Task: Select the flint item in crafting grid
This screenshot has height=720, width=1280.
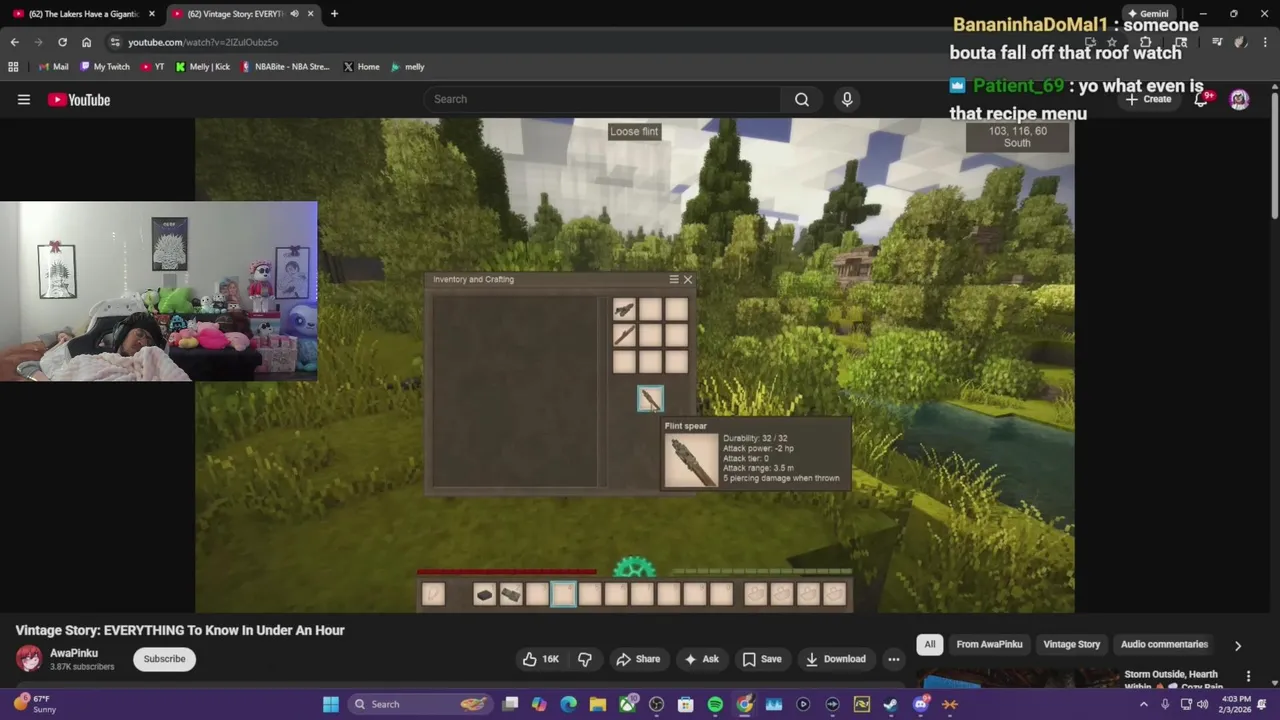Action: [624, 311]
